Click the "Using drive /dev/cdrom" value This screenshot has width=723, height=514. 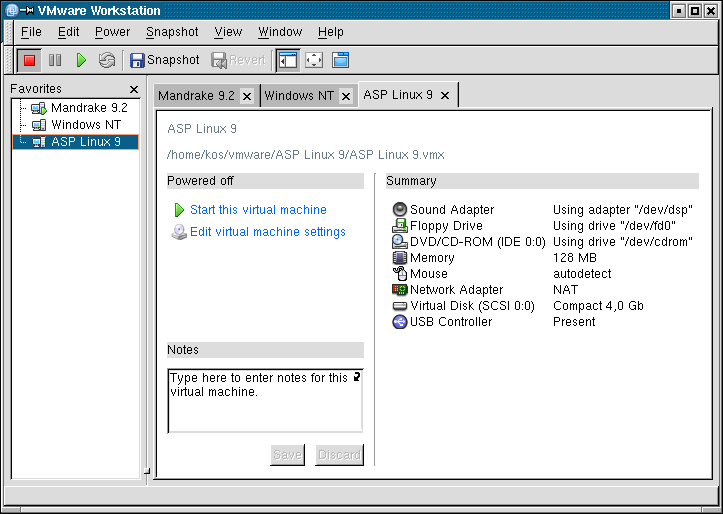point(622,242)
